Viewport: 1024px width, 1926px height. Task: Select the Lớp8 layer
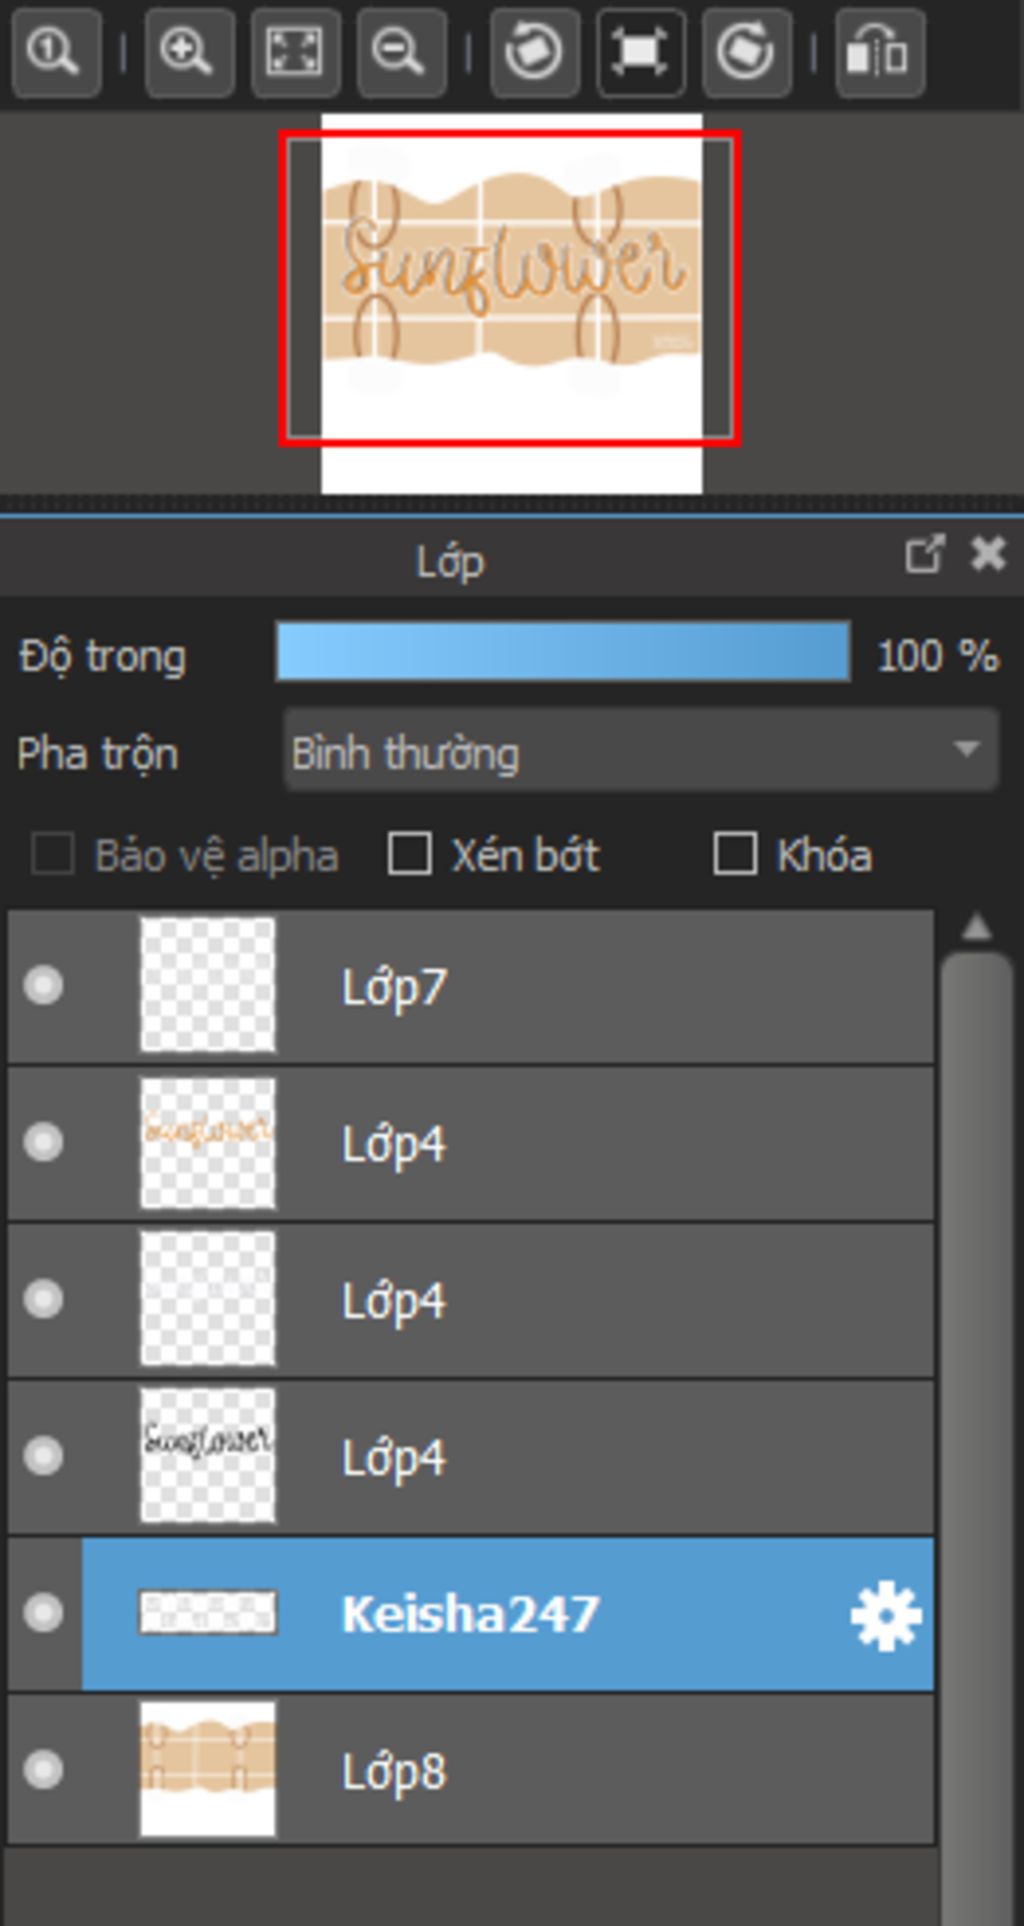(x=471, y=1770)
